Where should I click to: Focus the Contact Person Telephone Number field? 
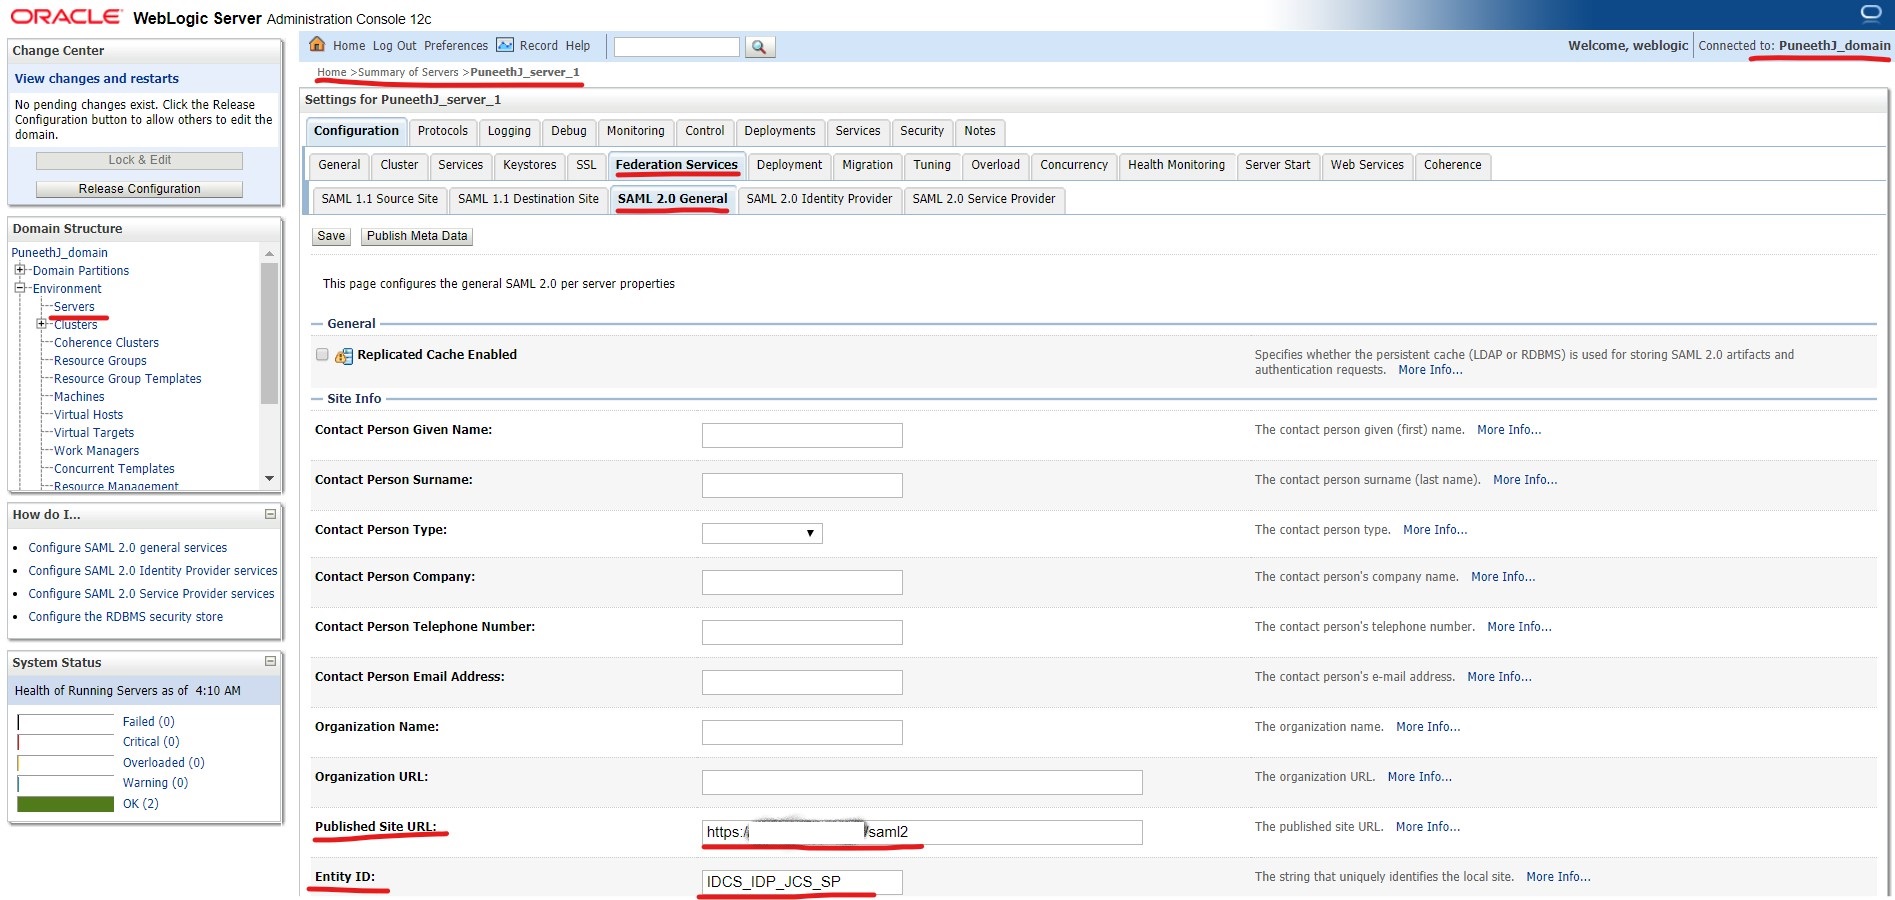[x=802, y=632]
